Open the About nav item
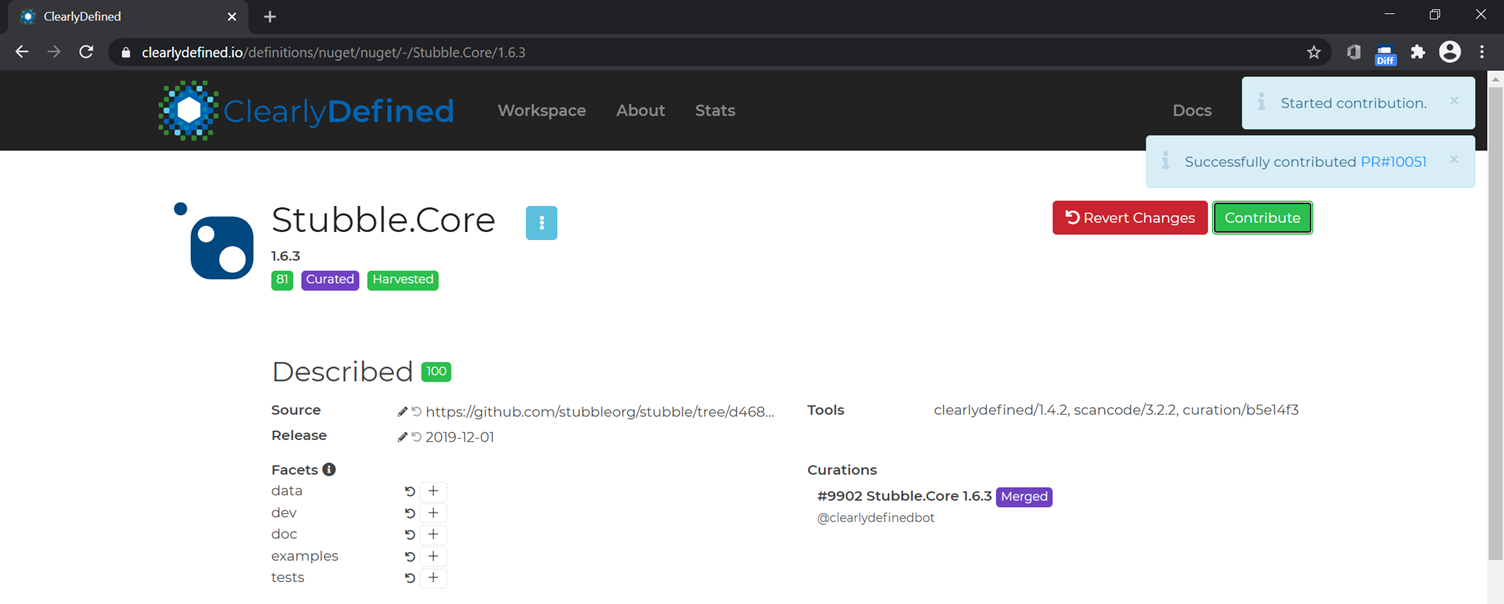Viewport: 1504px width, 604px height. [641, 111]
